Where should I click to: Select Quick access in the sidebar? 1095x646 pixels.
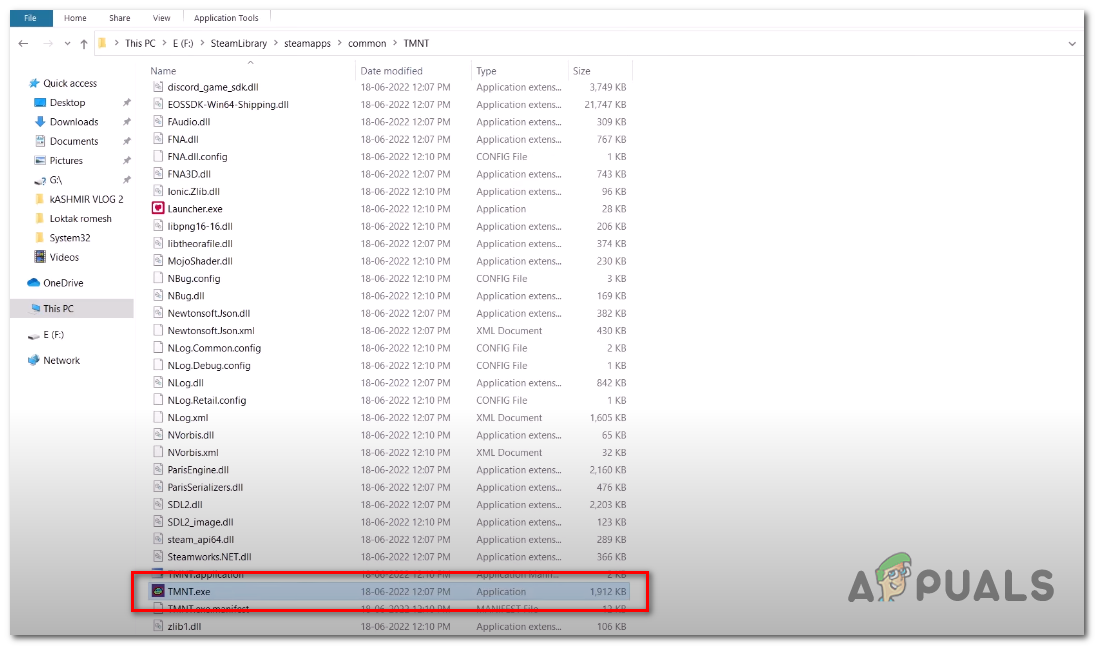pos(70,83)
